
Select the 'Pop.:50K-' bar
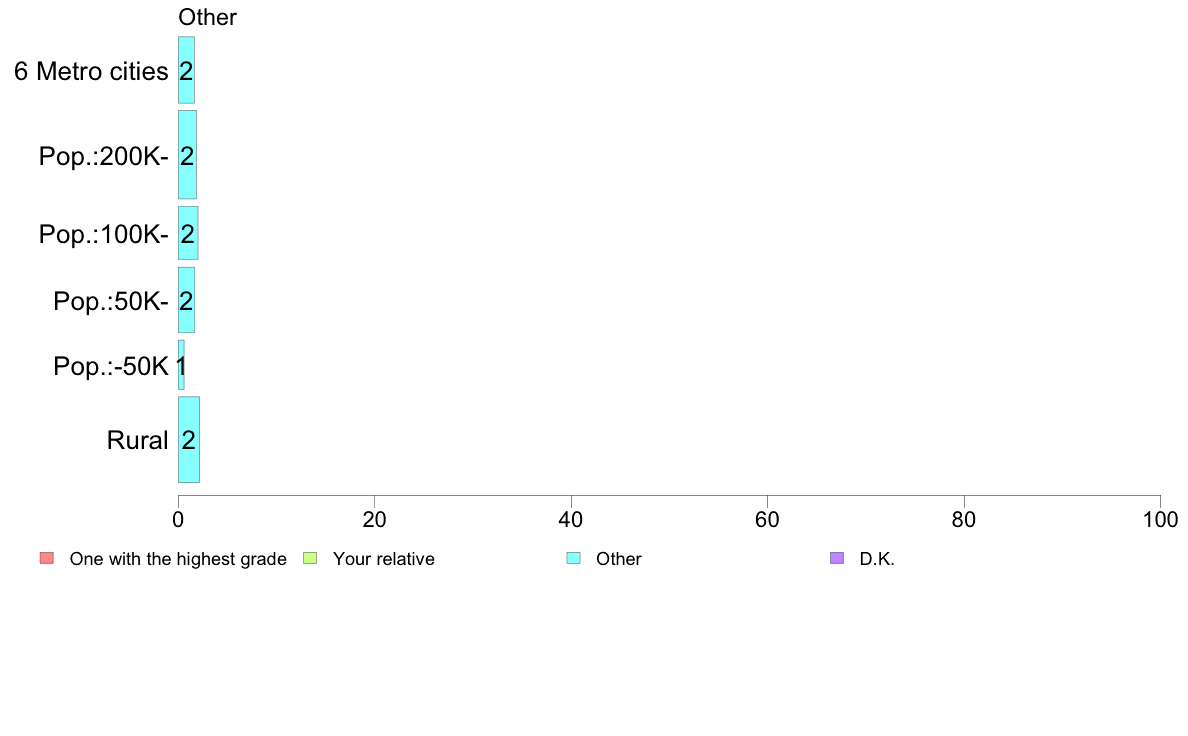(x=186, y=299)
